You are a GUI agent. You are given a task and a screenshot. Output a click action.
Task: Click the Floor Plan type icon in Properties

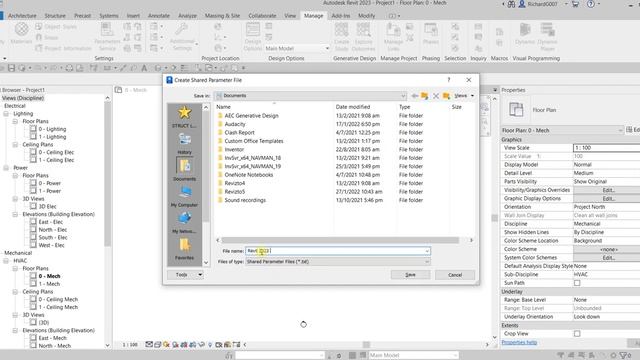[x=516, y=110]
